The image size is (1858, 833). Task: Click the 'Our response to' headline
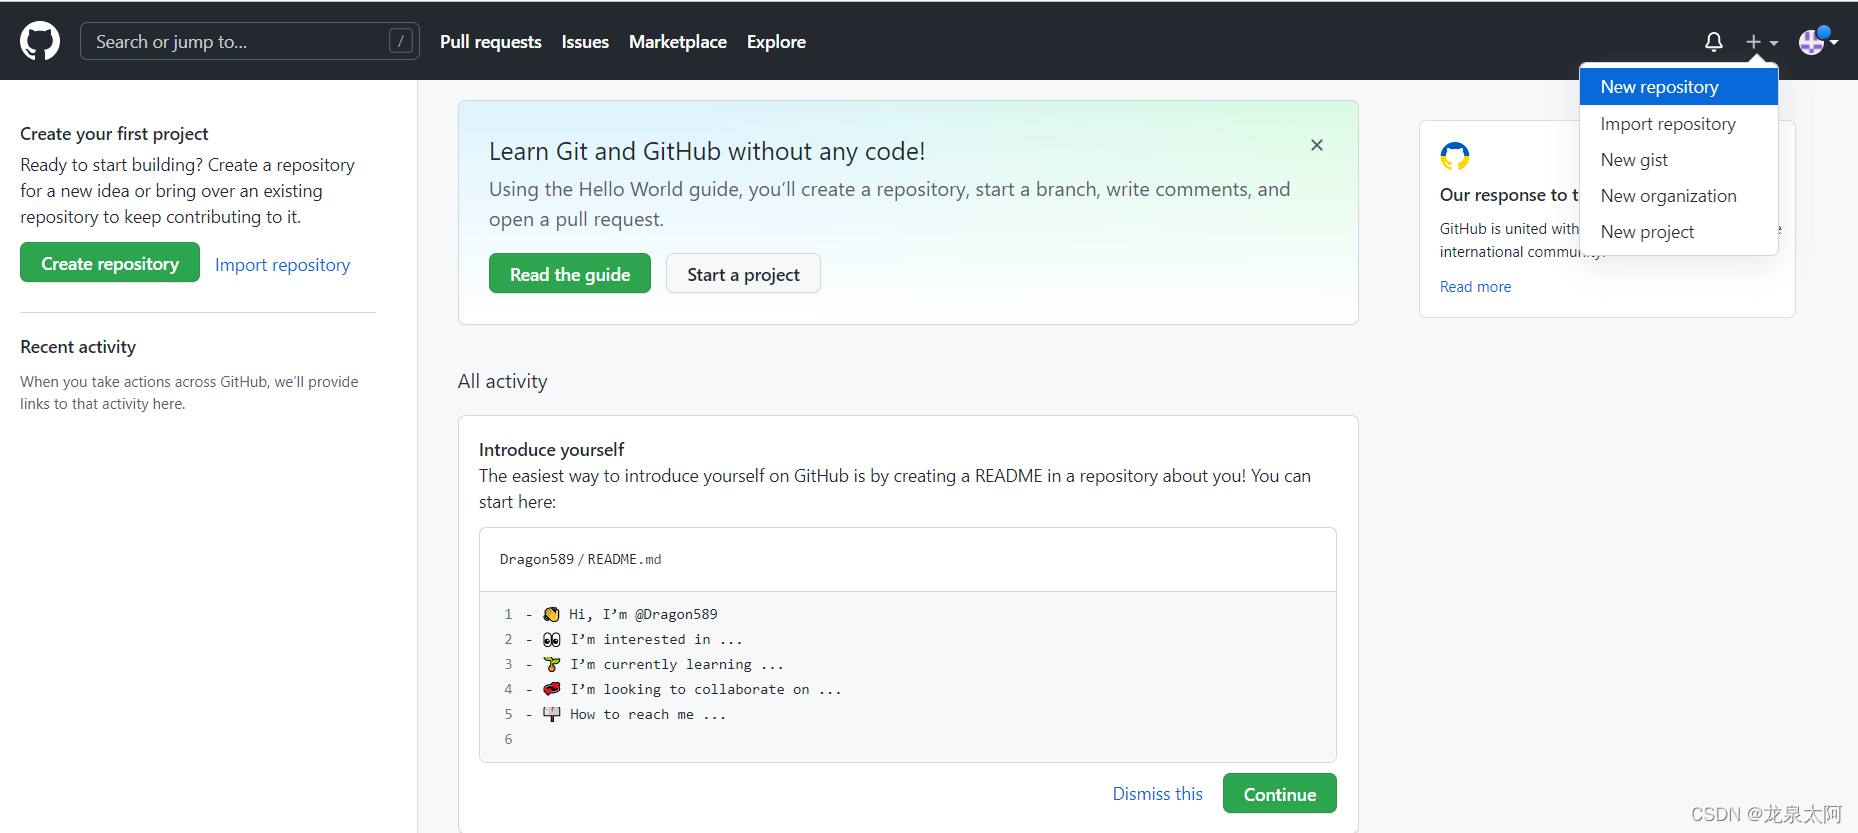click(1509, 195)
